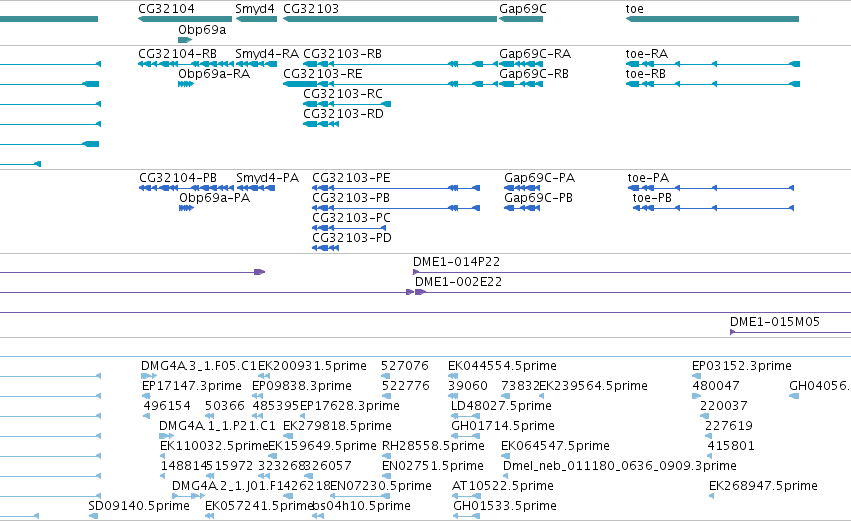Click the GH01533.5prime EST label
The width and height of the screenshot is (851, 521).
tap(505, 507)
